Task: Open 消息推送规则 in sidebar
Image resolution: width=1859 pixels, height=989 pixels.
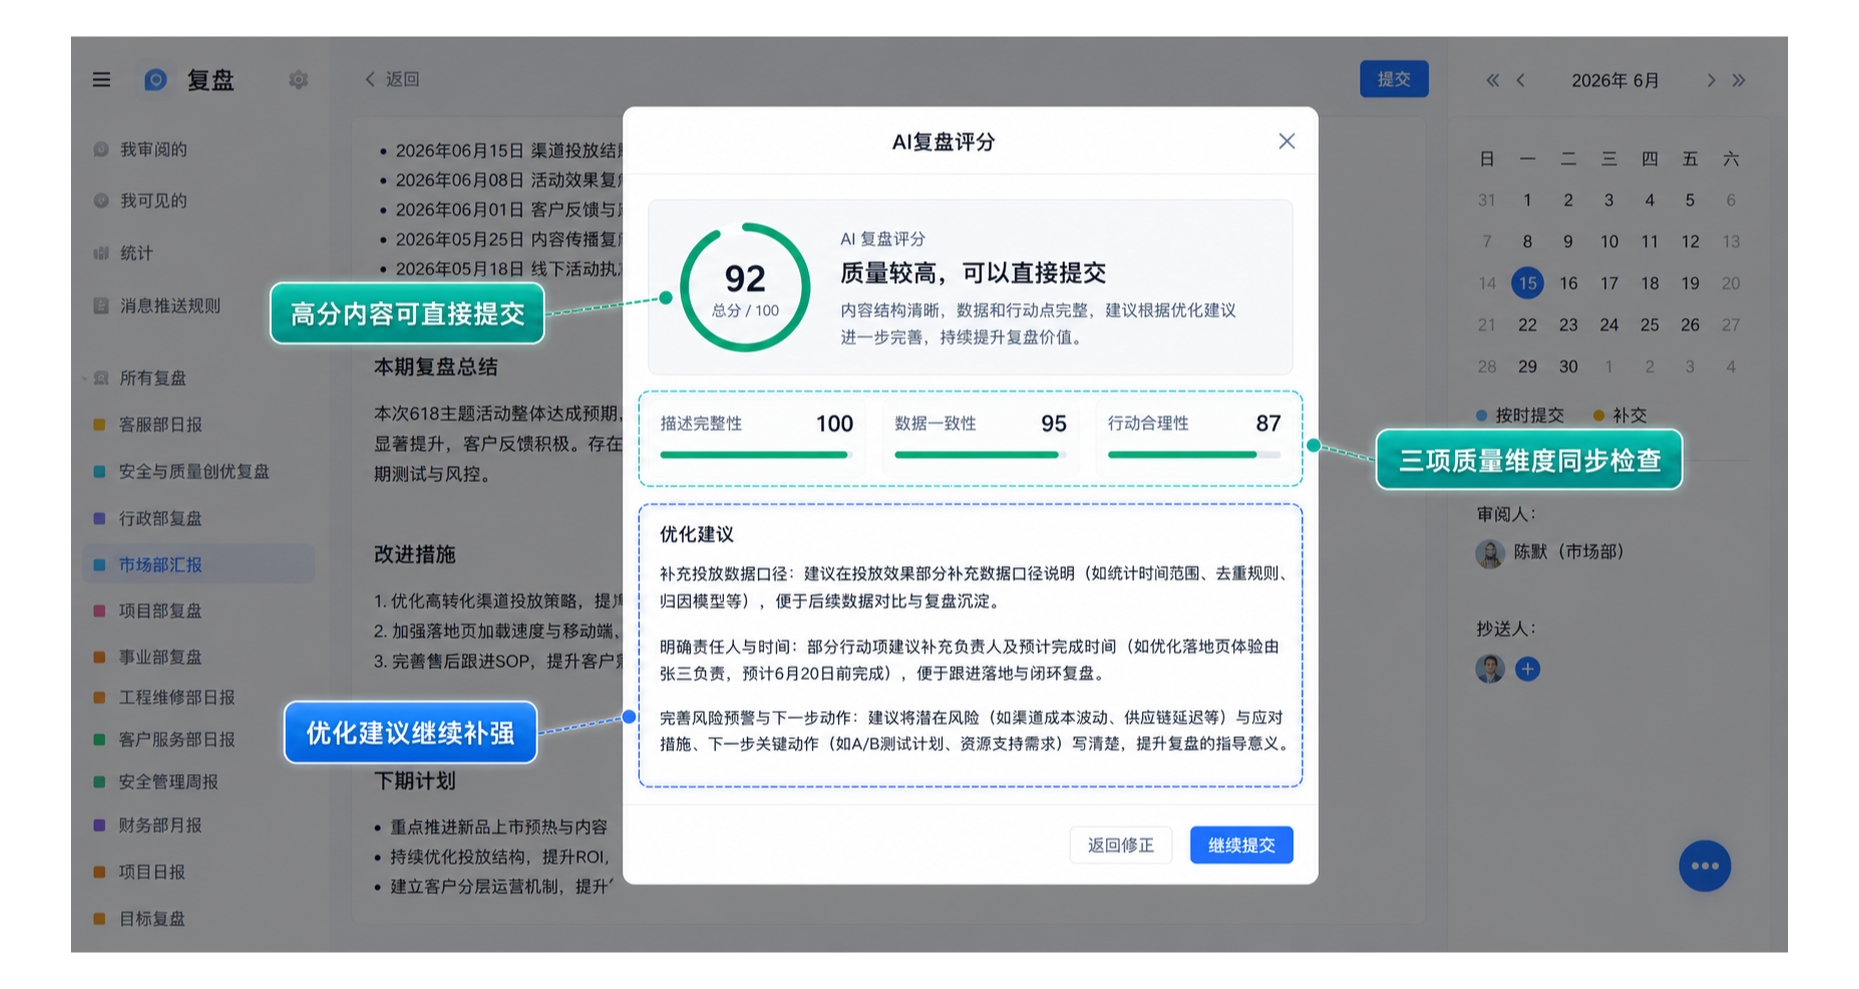Action: (170, 306)
